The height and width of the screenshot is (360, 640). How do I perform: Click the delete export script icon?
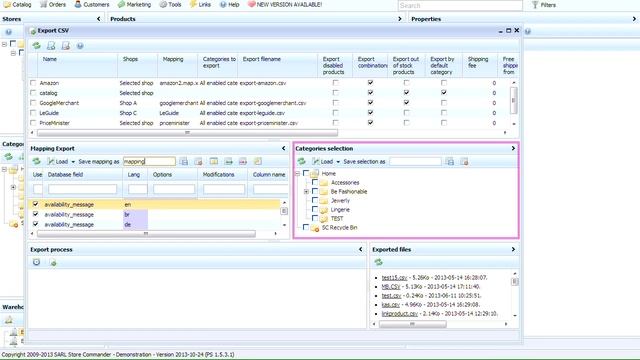(x=66, y=46)
